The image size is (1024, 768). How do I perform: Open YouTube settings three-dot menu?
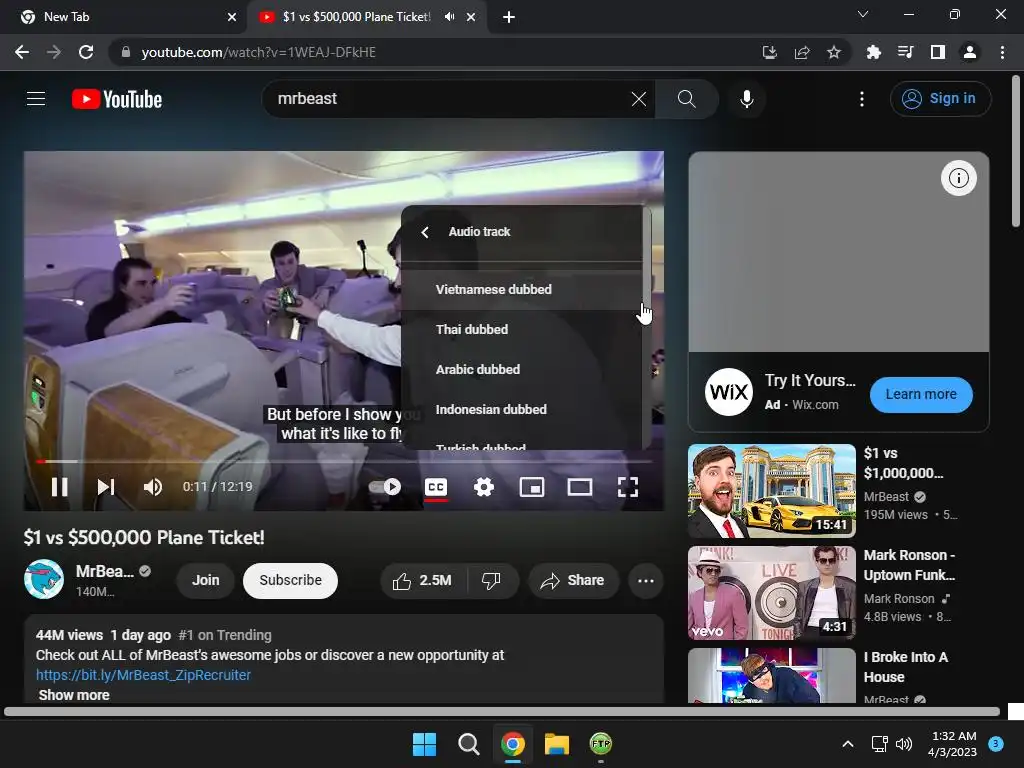862,99
